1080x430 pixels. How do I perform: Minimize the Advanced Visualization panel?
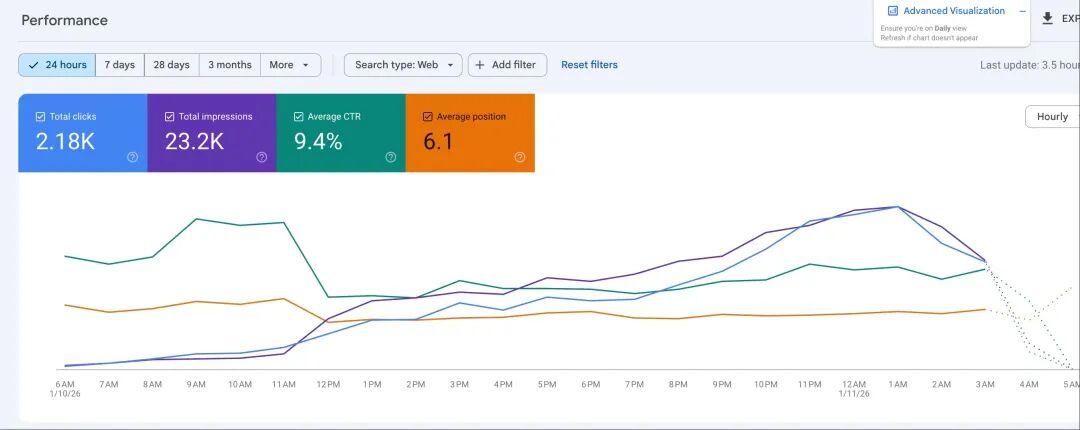coord(1022,11)
